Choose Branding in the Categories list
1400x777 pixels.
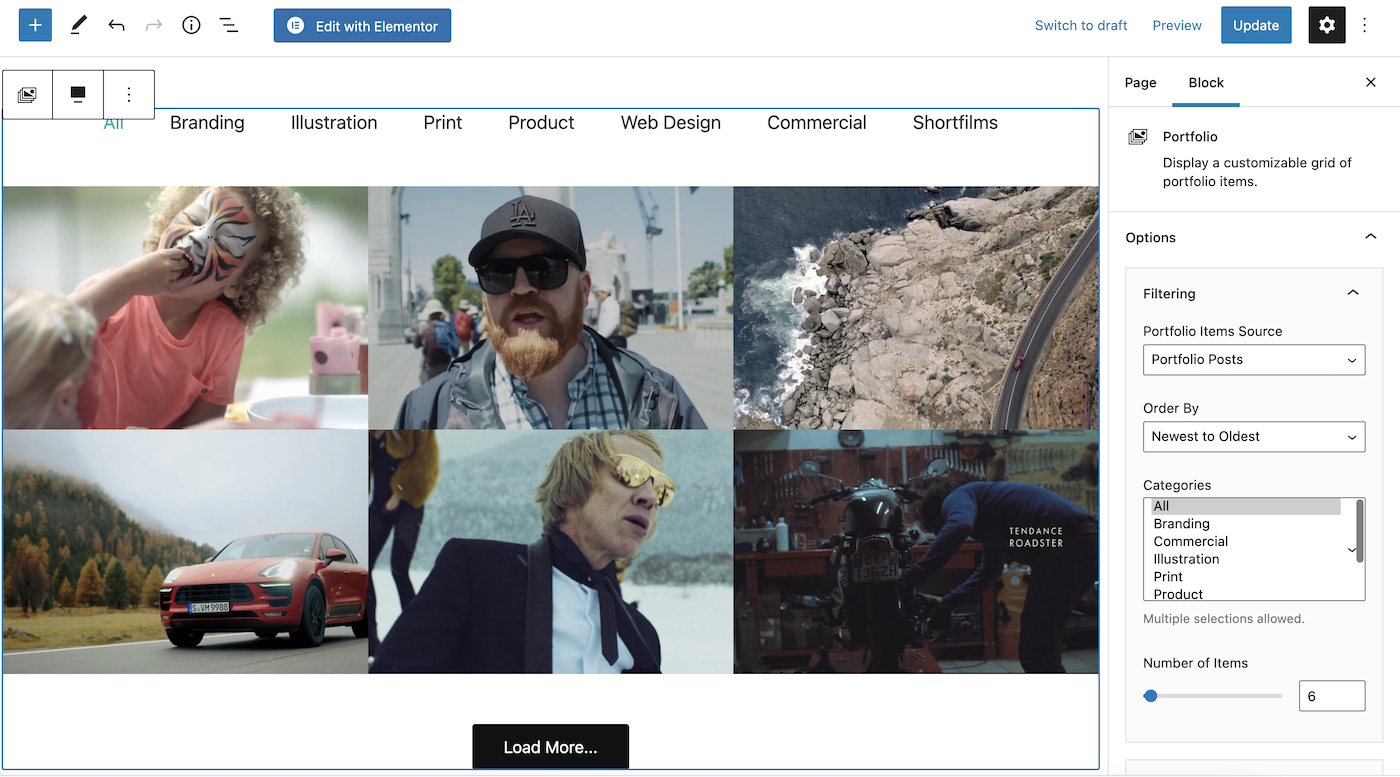[x=1246, y=524]
